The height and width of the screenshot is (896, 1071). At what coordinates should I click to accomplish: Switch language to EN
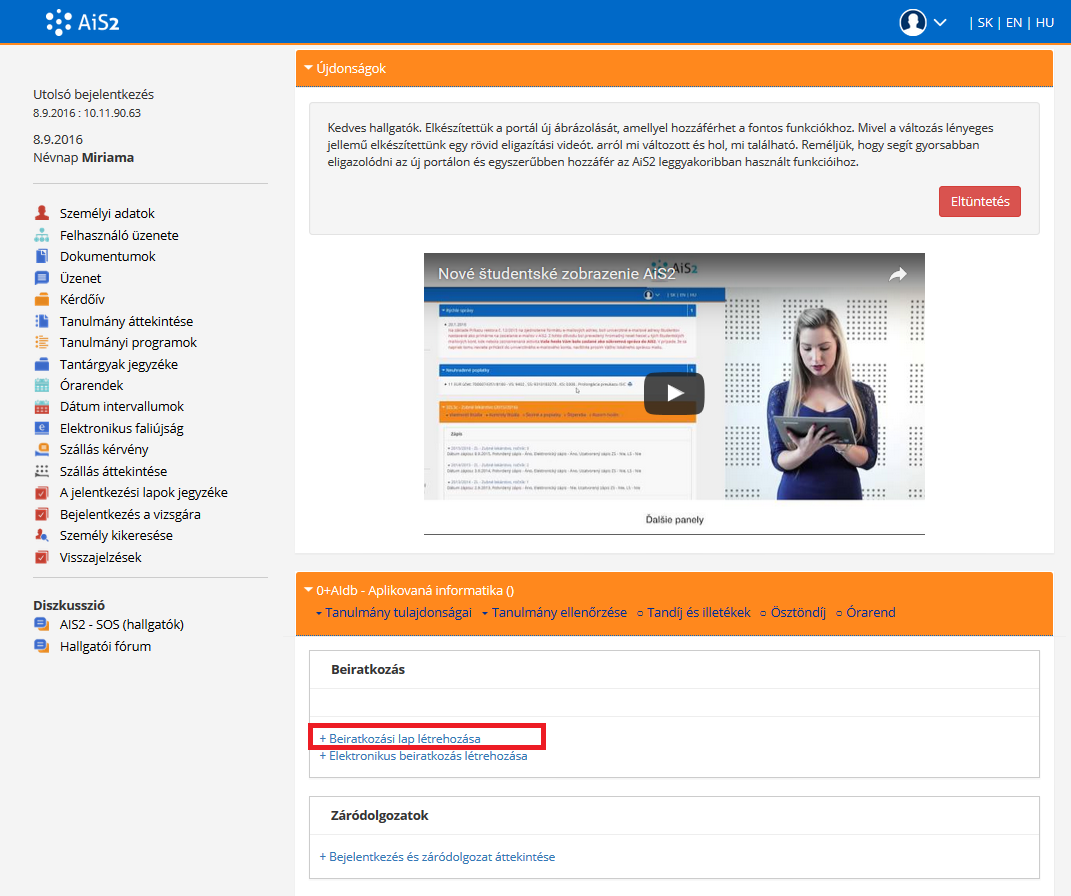[1014, 22]
